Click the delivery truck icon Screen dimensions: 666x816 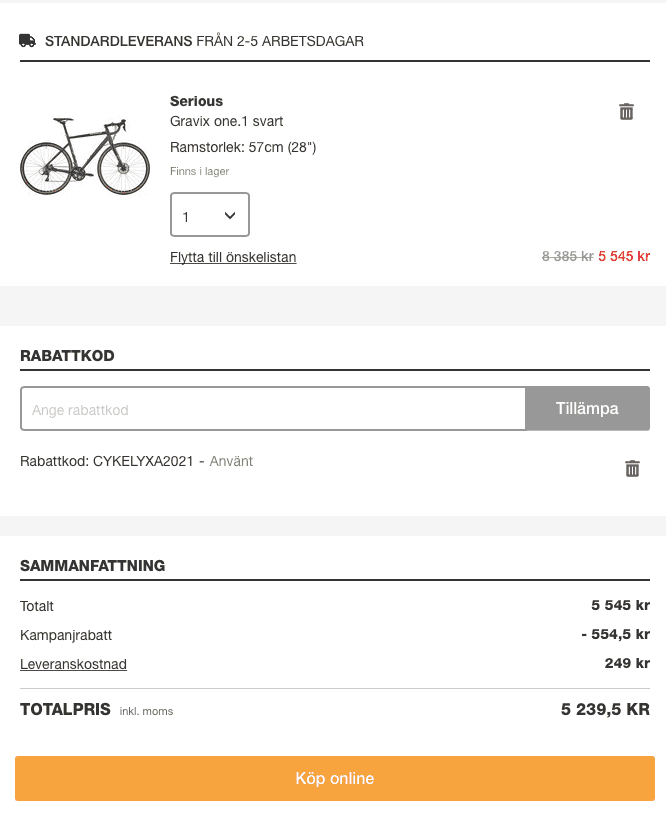coord(28,41)
